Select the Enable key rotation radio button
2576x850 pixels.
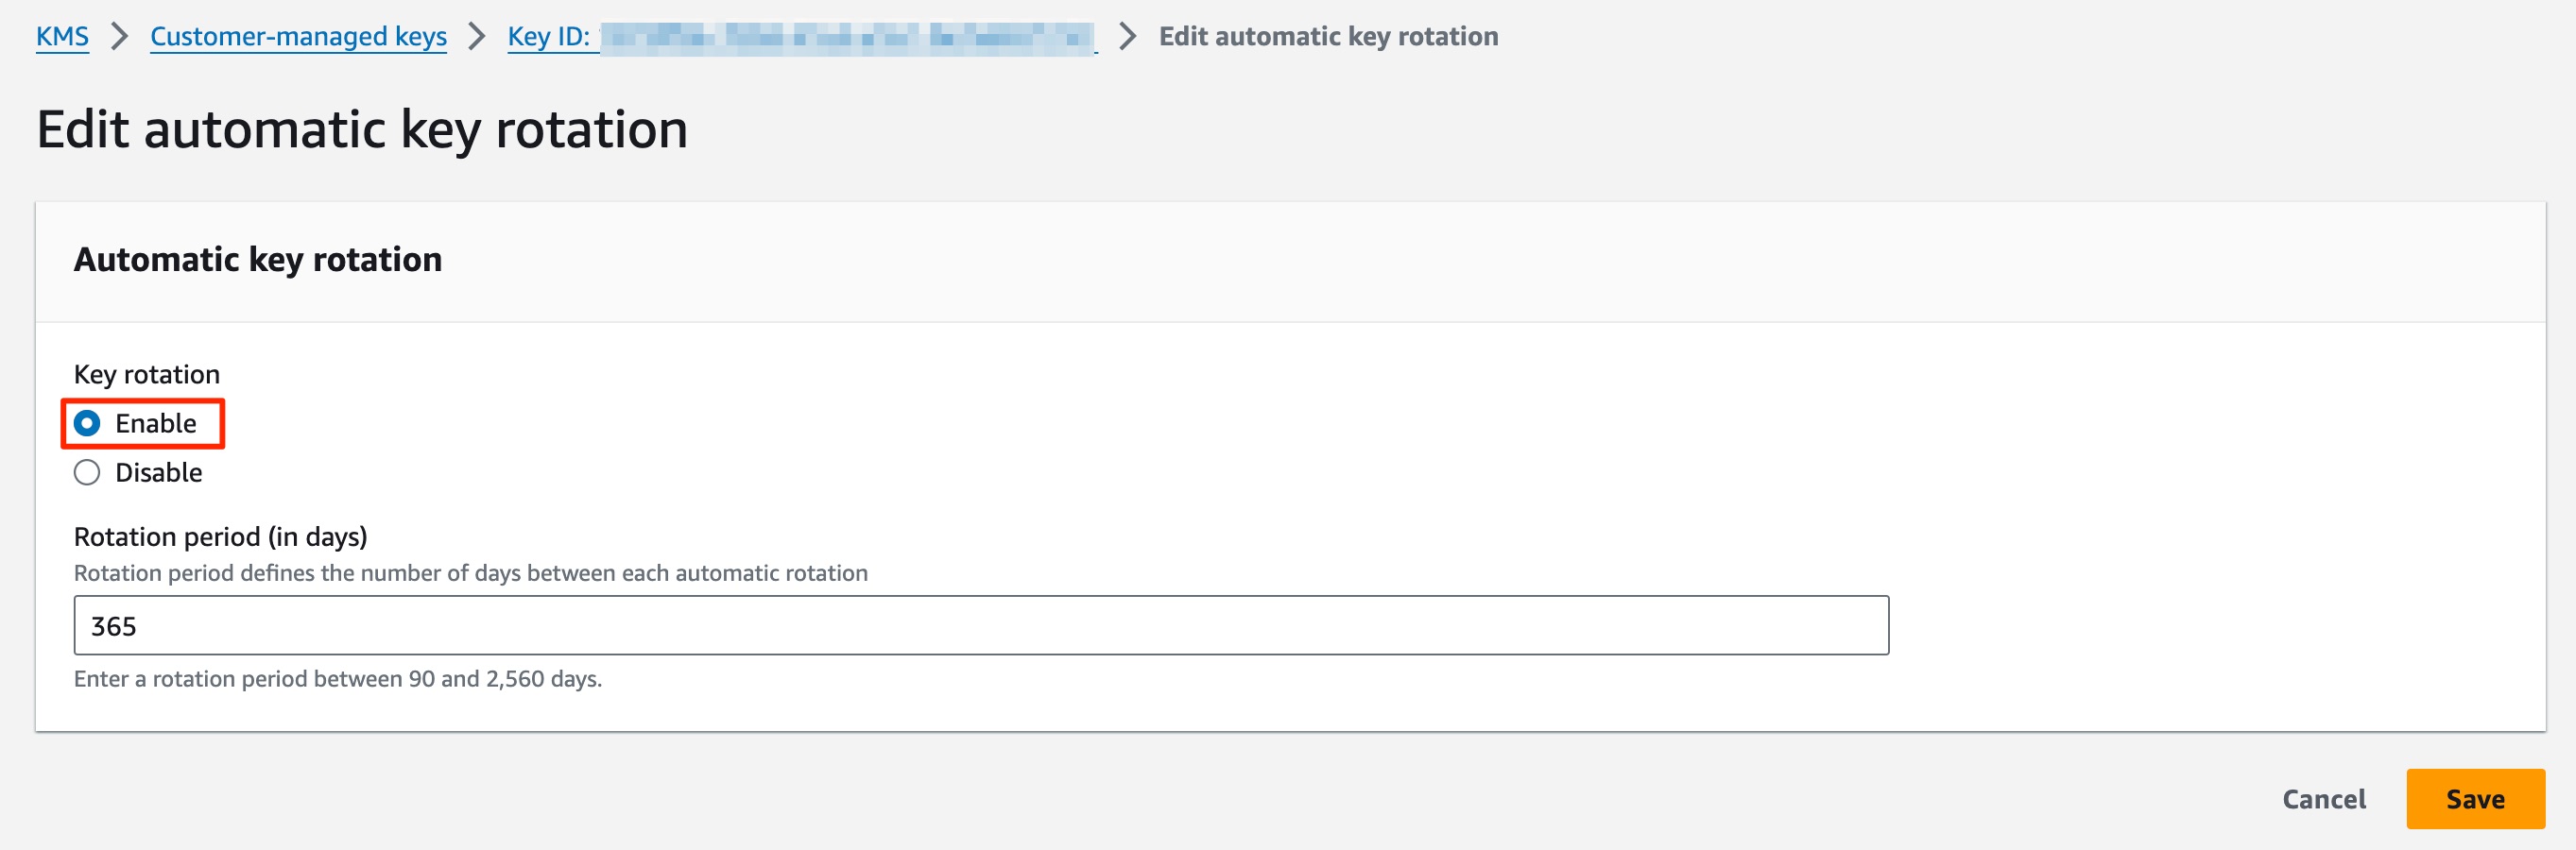[87, 423]
